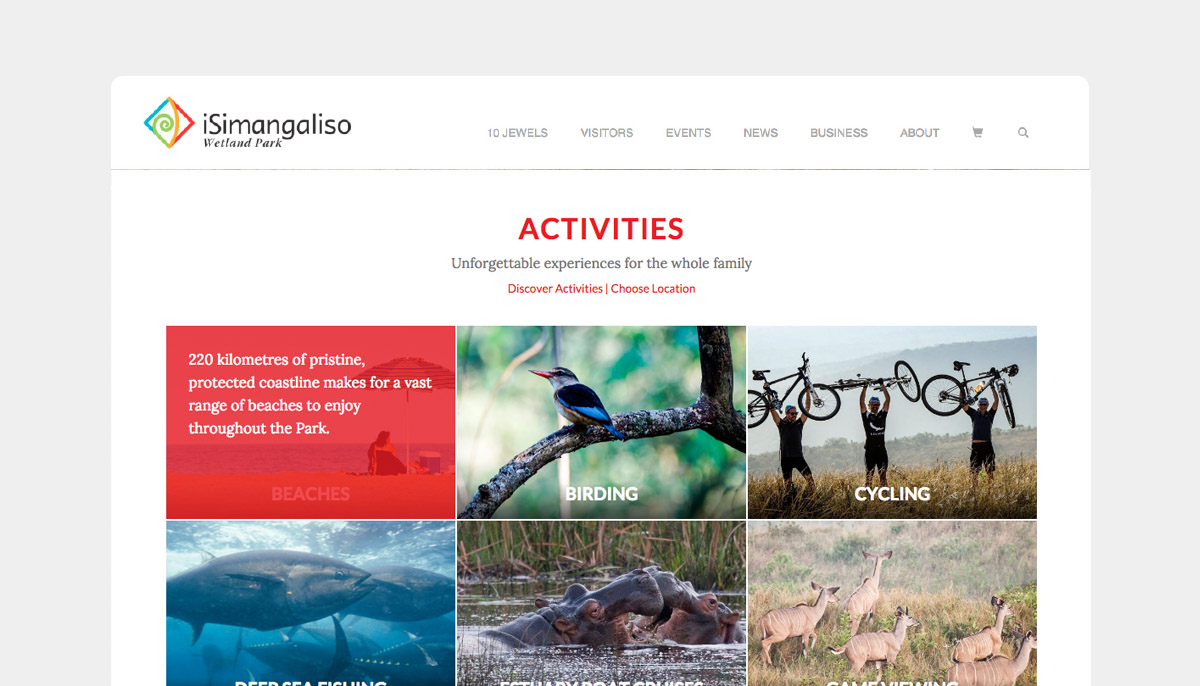Choose the Deep Sea Fishing tile
The width and height of the screenshot is (1200, 686).
(x=311, y=603)
